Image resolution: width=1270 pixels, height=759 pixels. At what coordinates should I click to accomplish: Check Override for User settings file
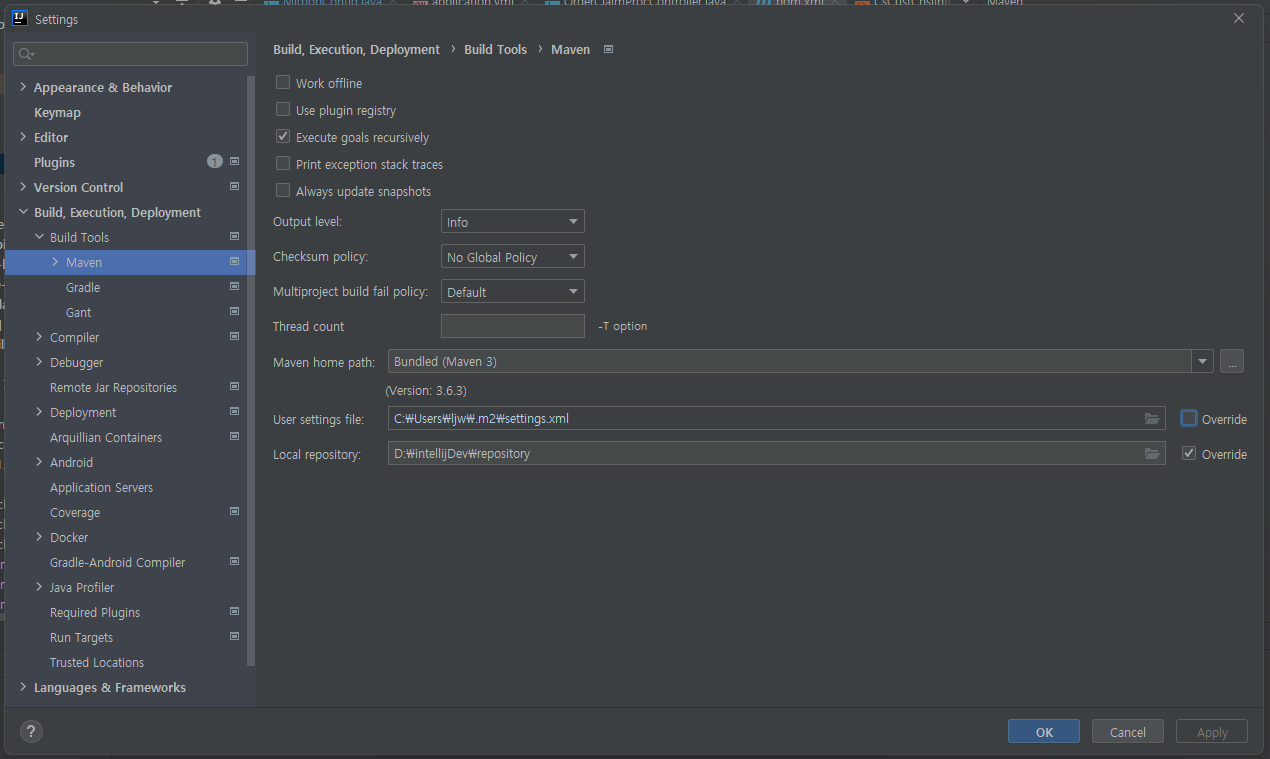point(1189,419)
